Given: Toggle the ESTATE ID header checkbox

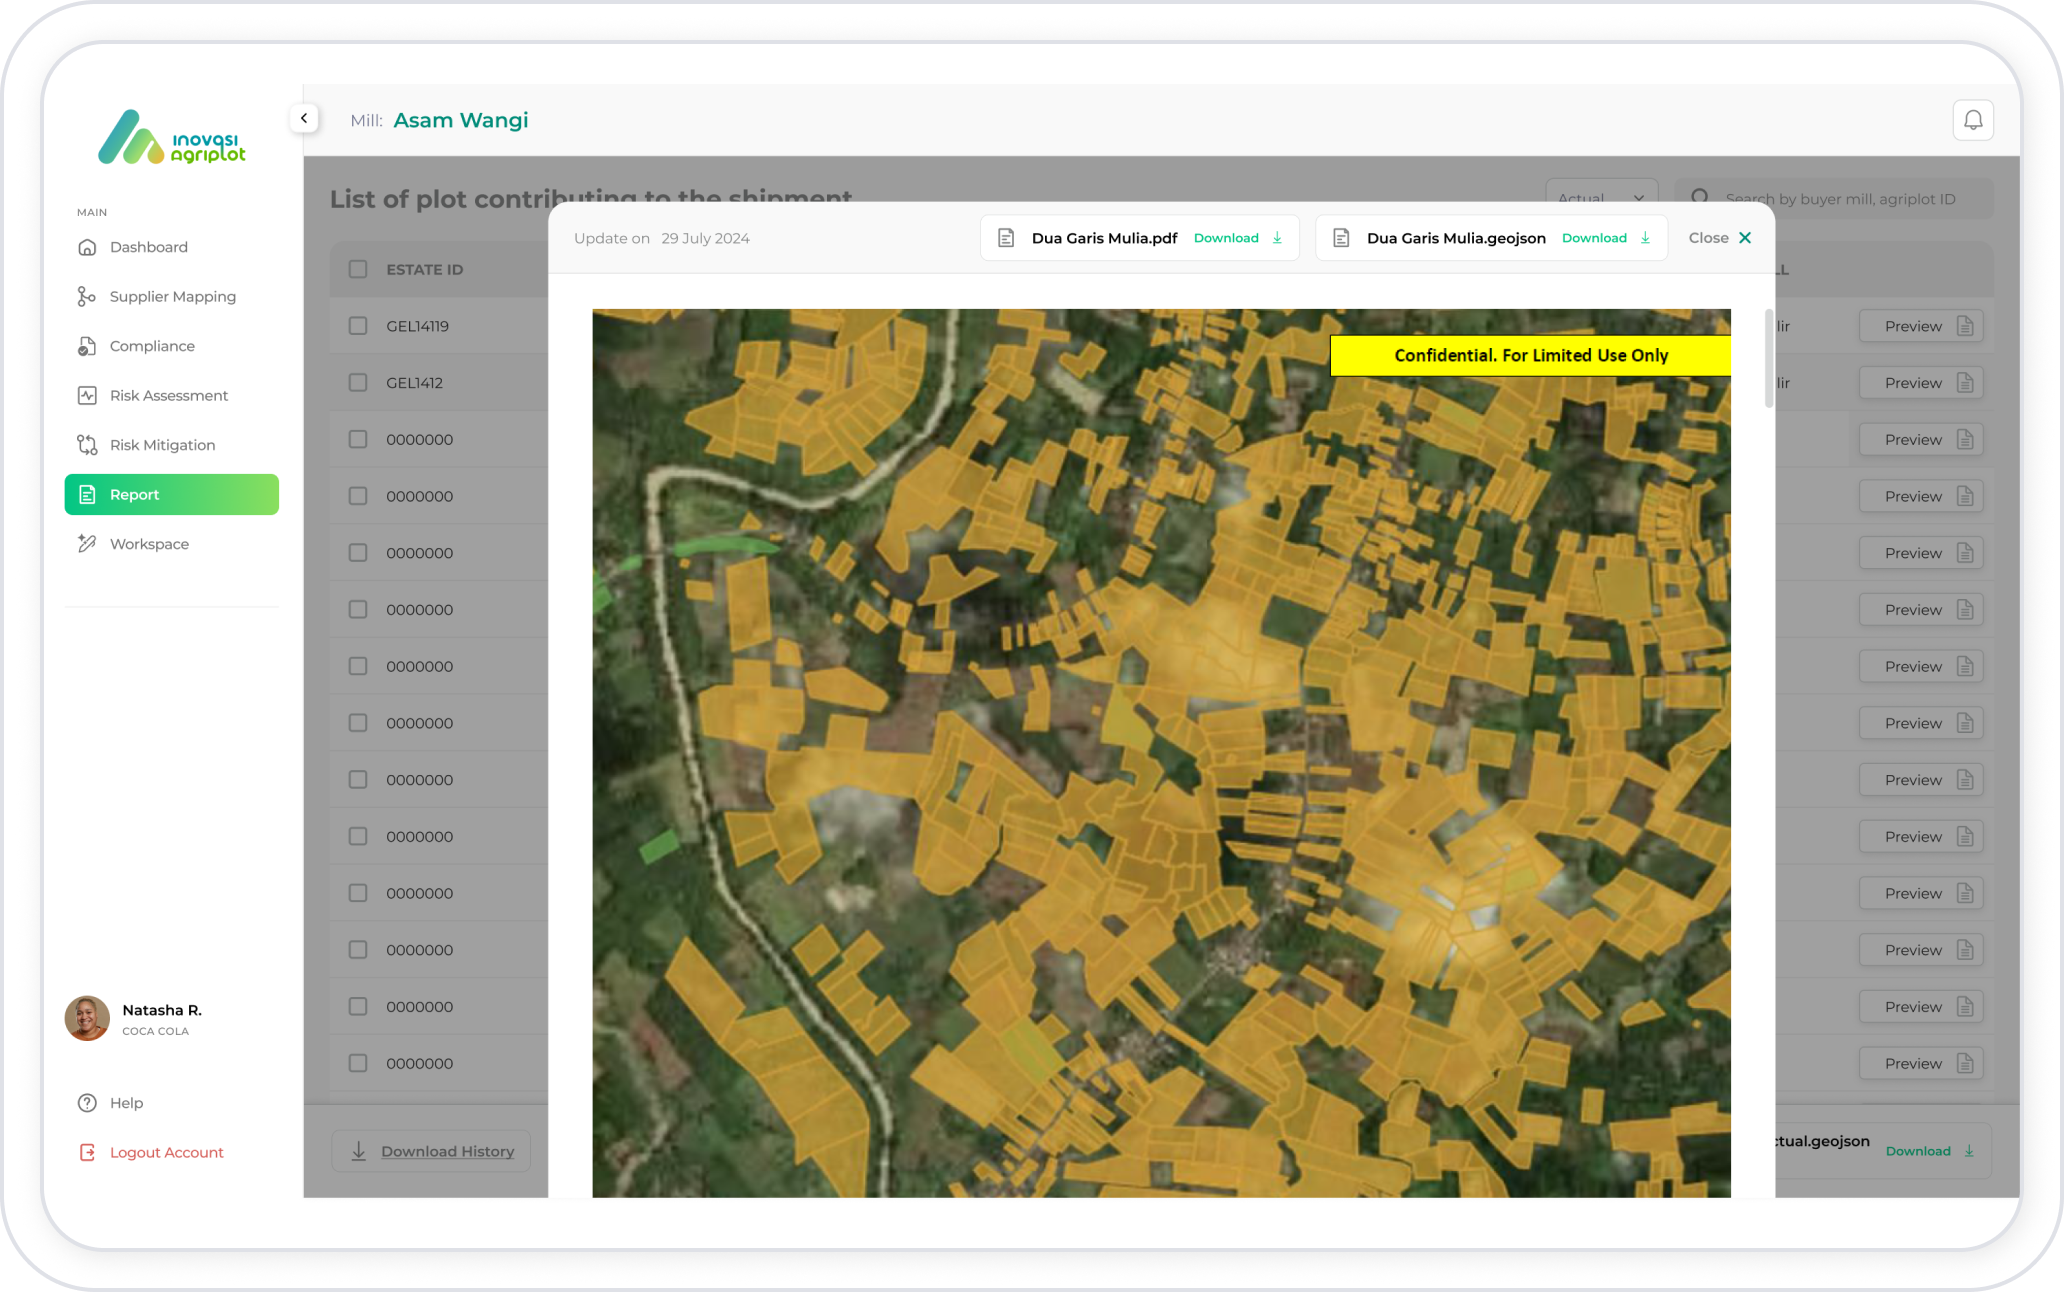Looking at the screenshot, I should (x=358, y=269).
